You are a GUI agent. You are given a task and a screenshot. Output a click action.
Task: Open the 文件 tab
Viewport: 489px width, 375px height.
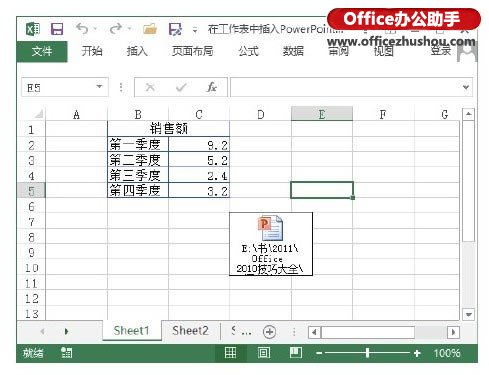click(42, 51)
